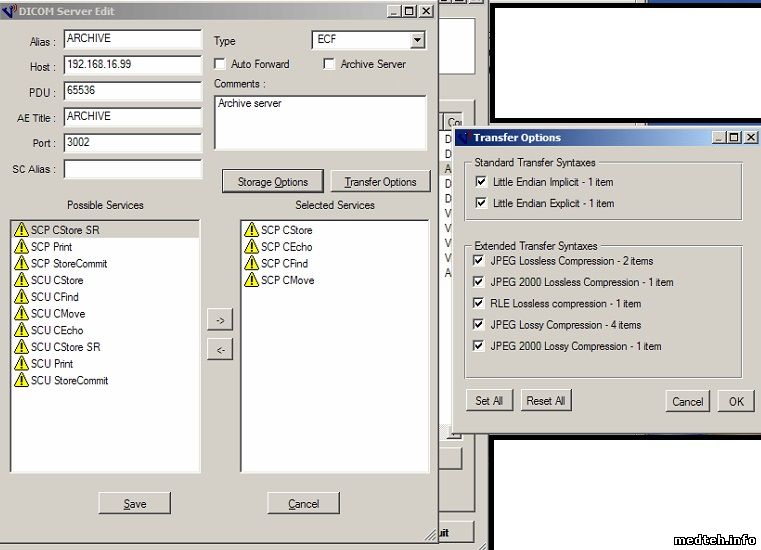Click the DICOM Server Edit title icon
761x550 pixels.
(x=10, y=11)
